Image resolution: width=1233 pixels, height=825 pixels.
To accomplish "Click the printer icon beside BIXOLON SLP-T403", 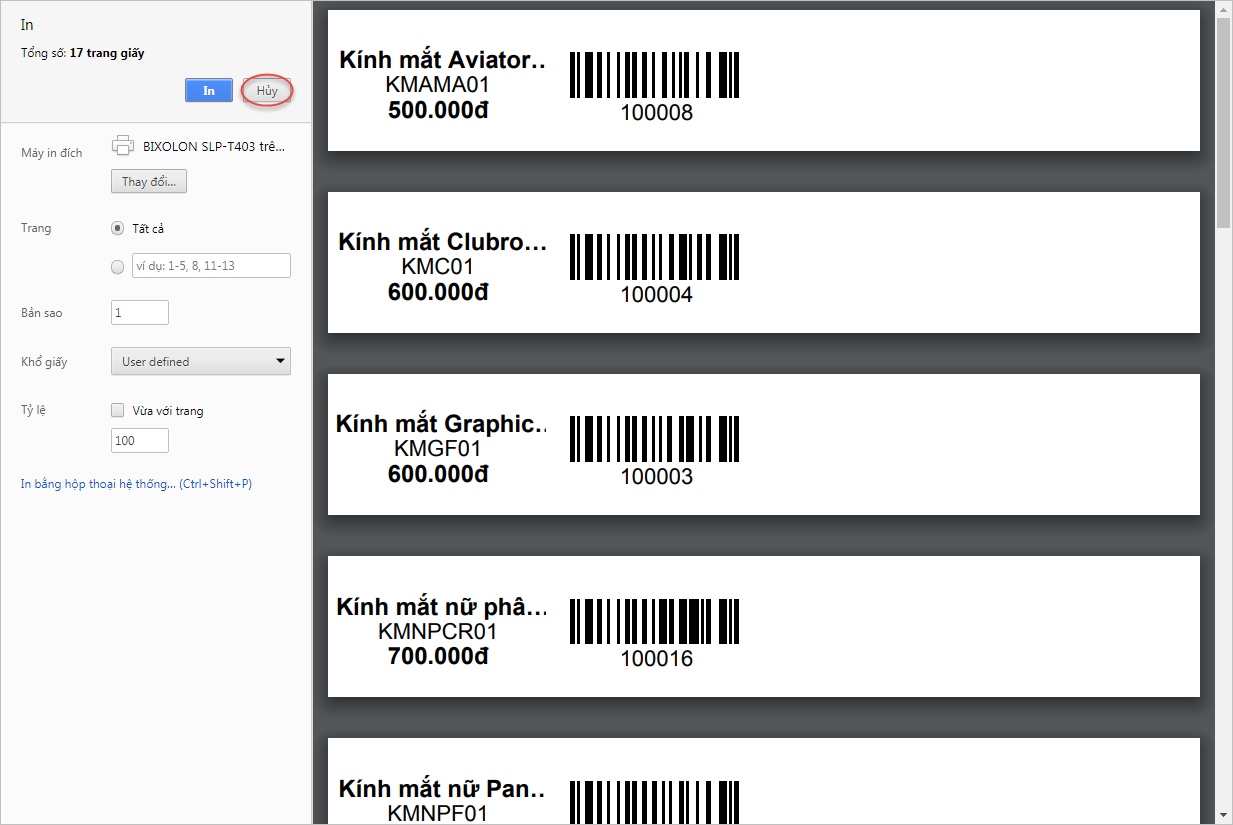I will [x=123, y=145].
